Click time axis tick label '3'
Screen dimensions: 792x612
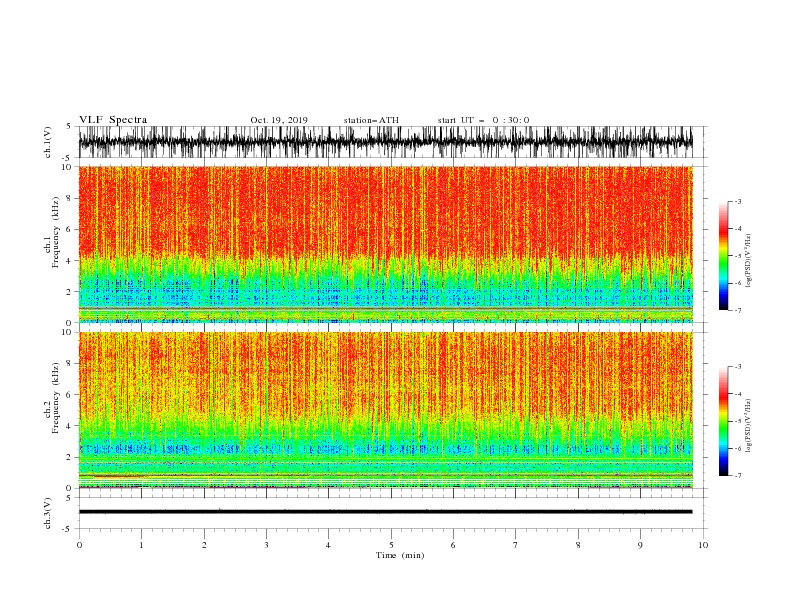tap(266, 545)
